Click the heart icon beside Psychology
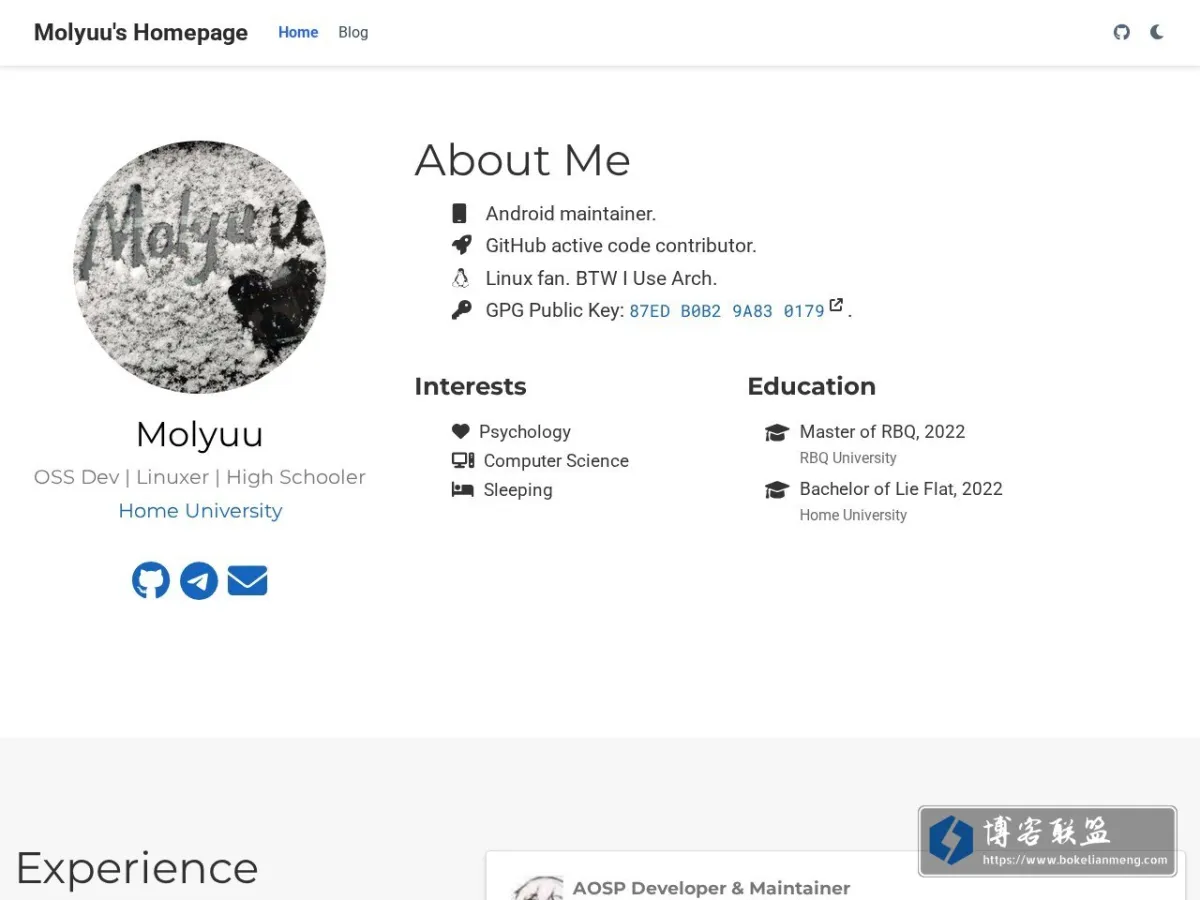Viewport: 1200px width, 900px height. pos(460,431)
